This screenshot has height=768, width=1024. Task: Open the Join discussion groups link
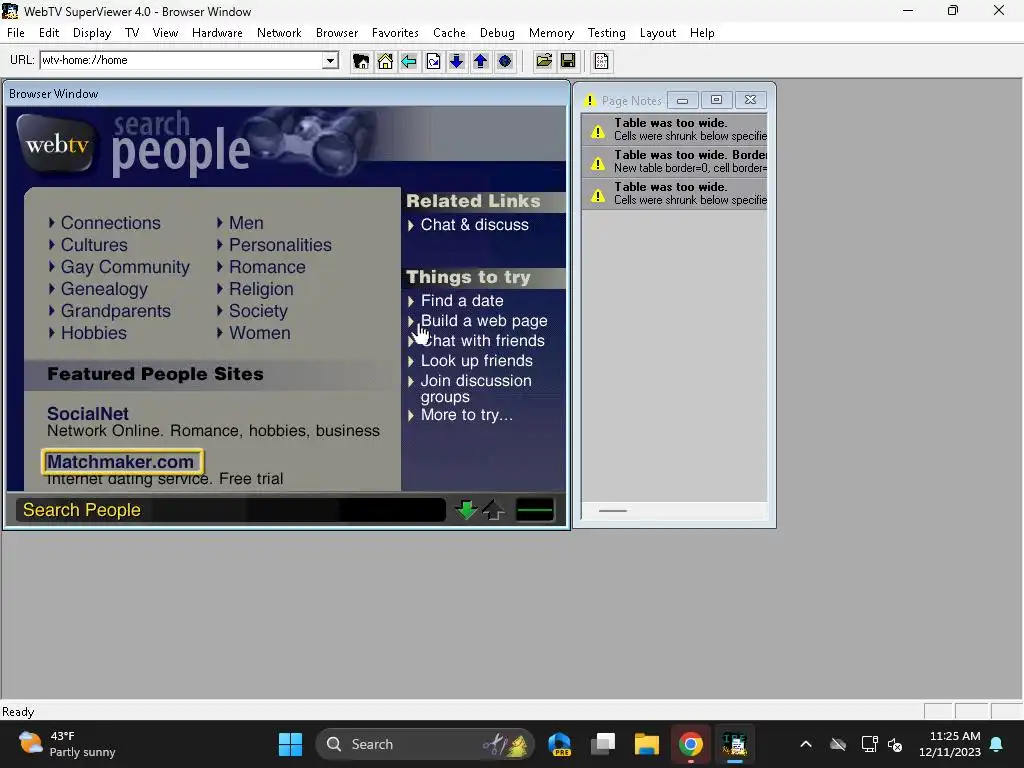pyautogui.click(x=476, y=389)
